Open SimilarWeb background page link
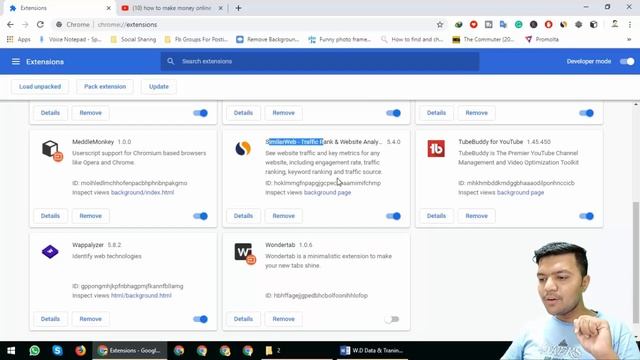Viewport: 640px width, 360px height. tap(327, 192)
